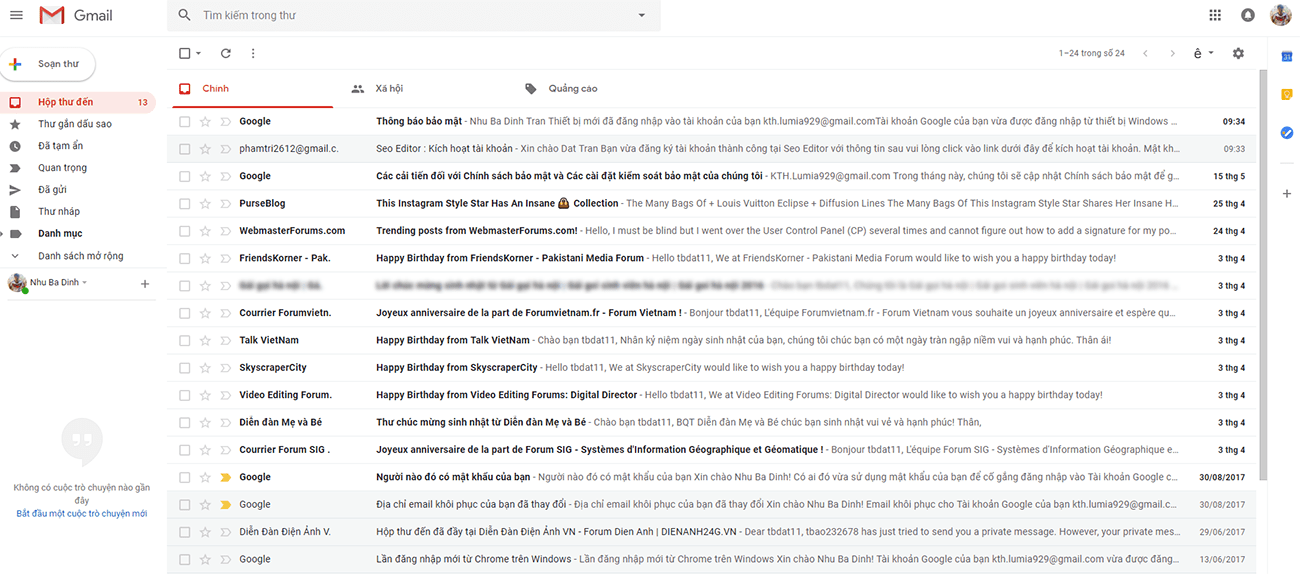
Task: Go to the newer messages arrow
Action: [x=1146, y=53]
